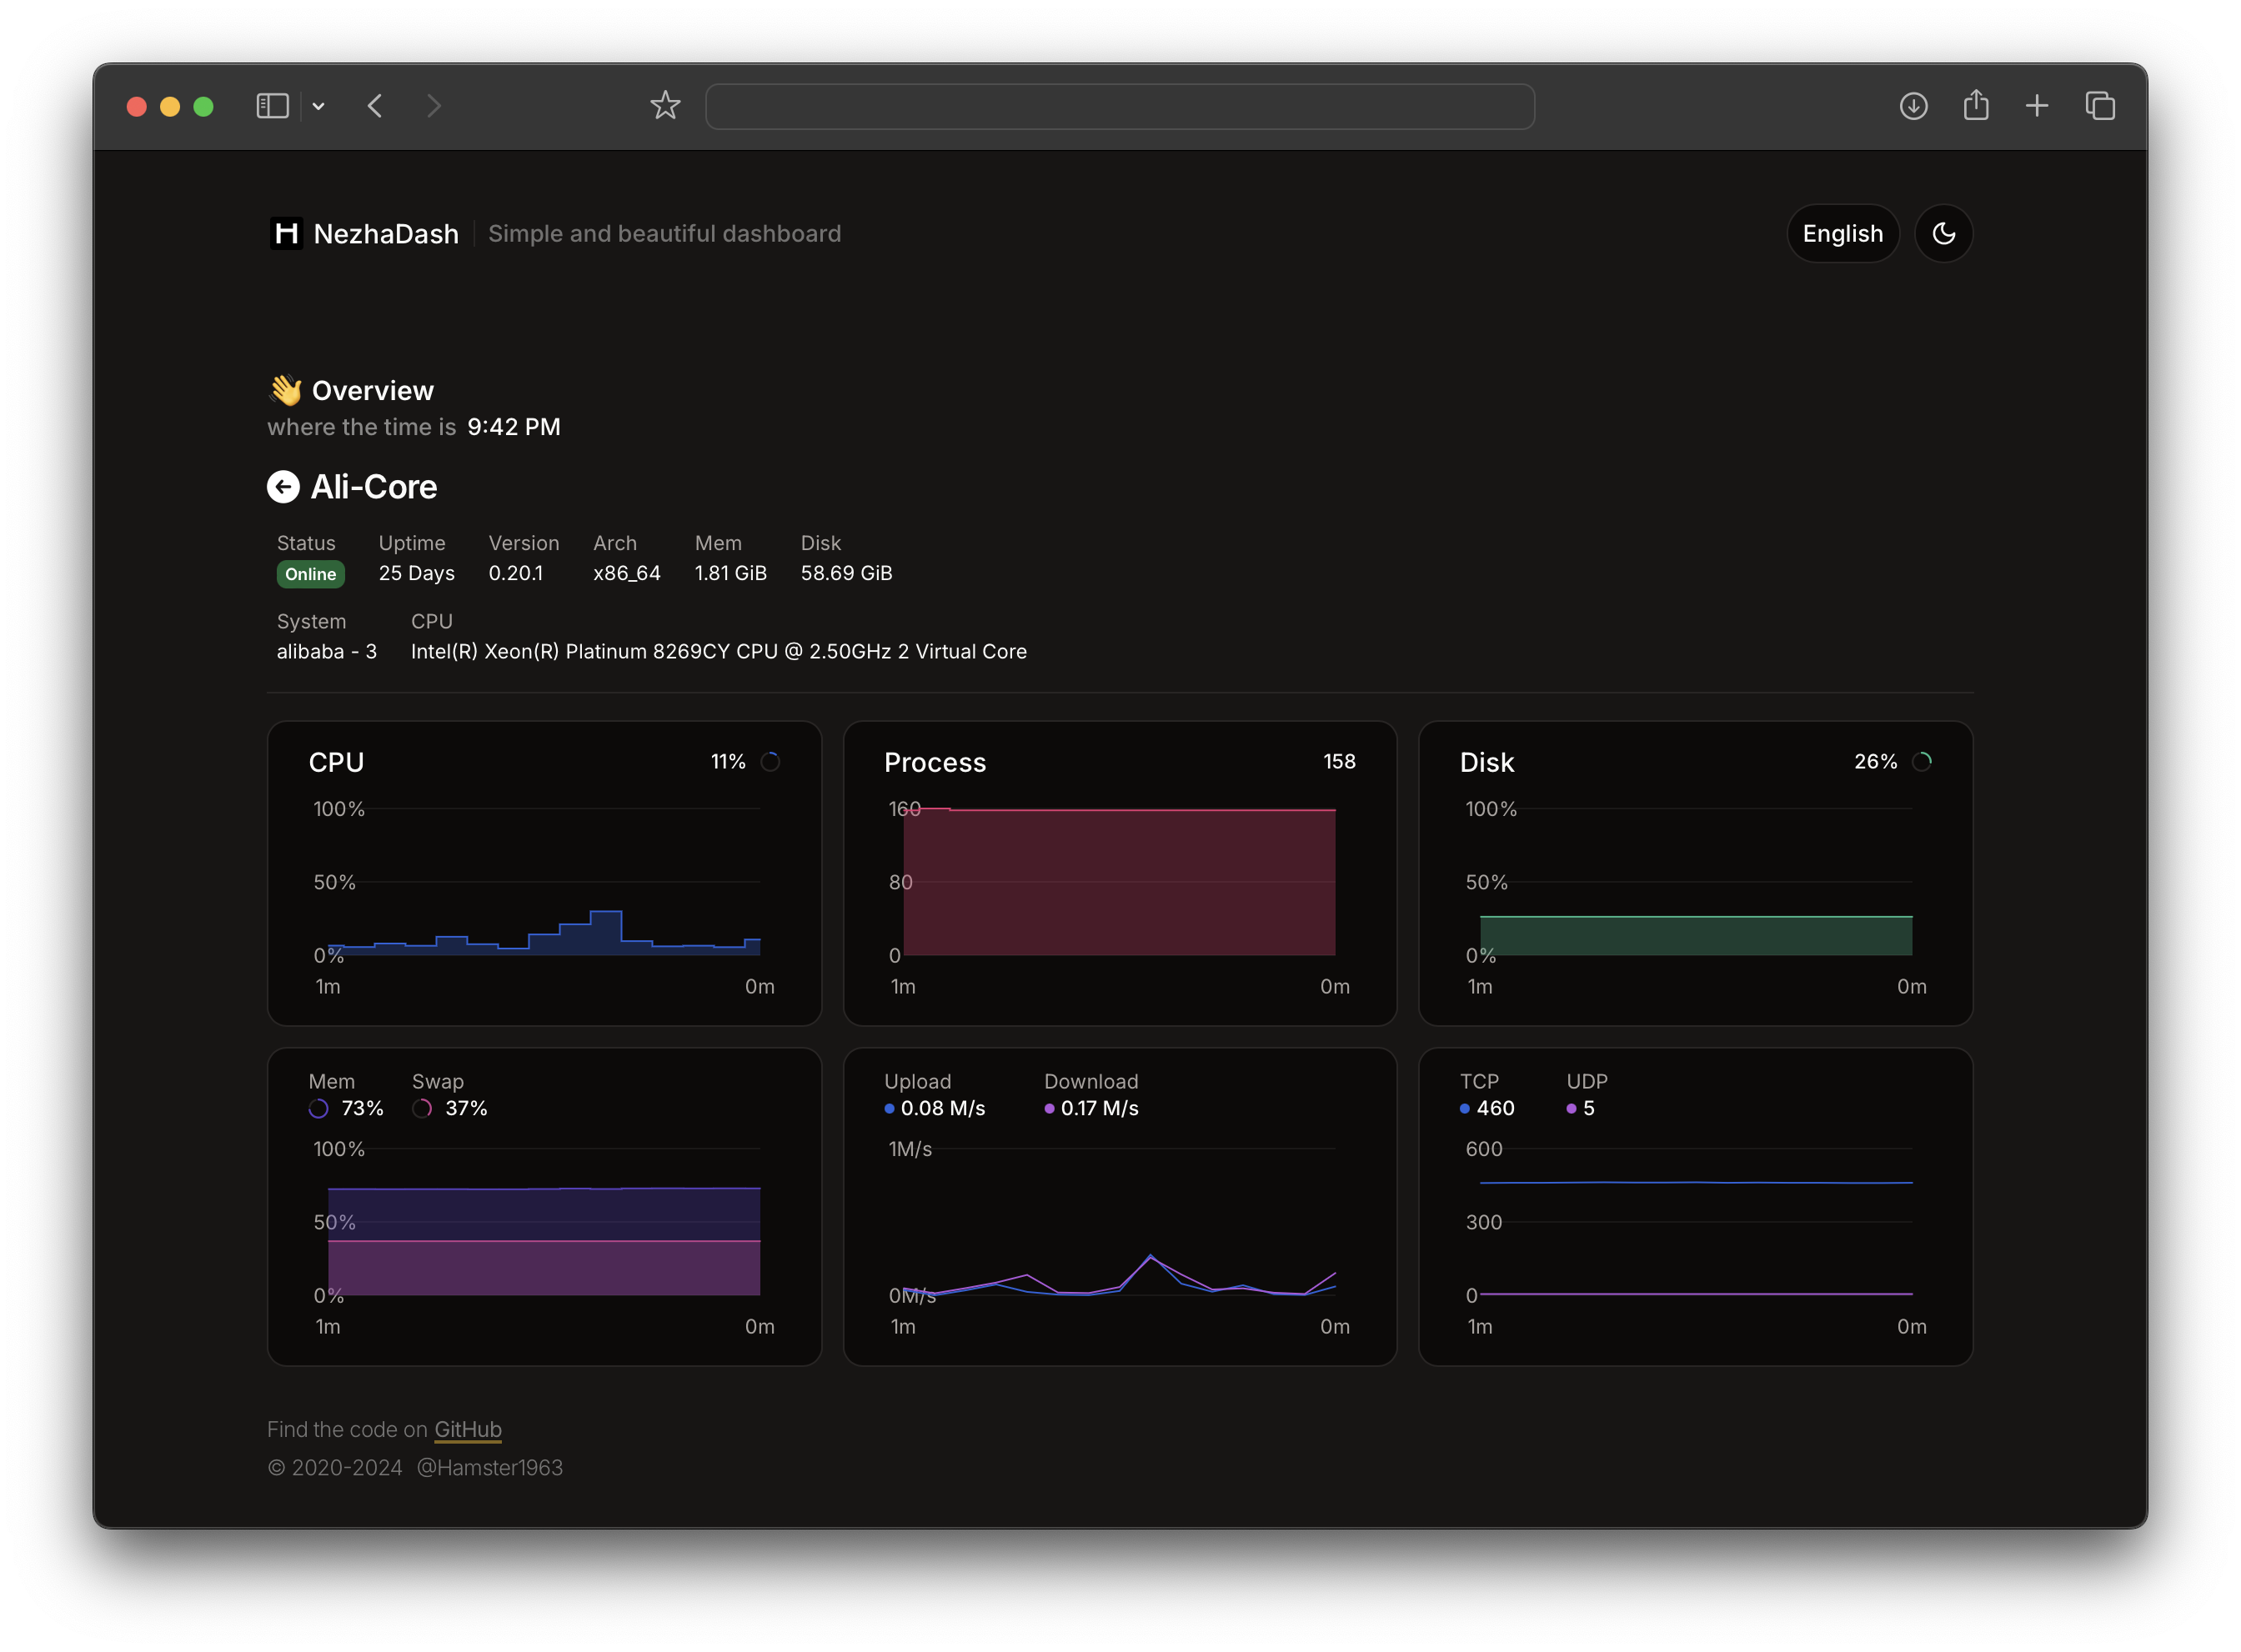Click the Disk usage ring indicator
This screenshot has height=1652, width=2241.
click(x=1921, y=762)
